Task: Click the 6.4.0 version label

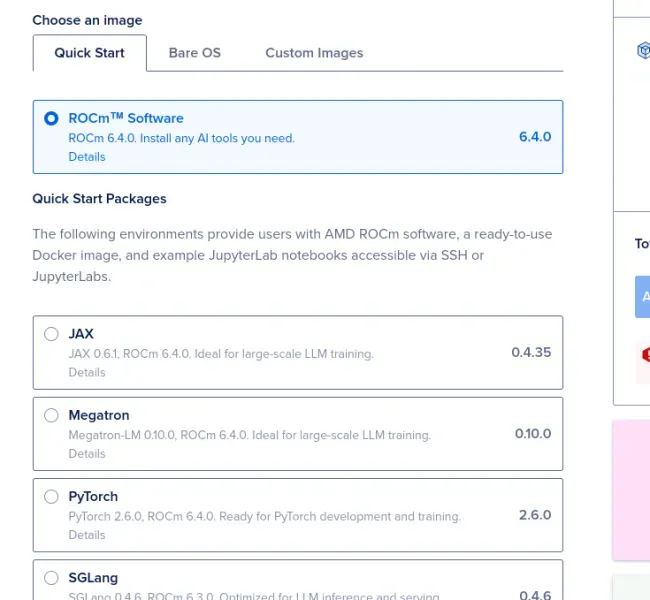Action: (535, 137)
